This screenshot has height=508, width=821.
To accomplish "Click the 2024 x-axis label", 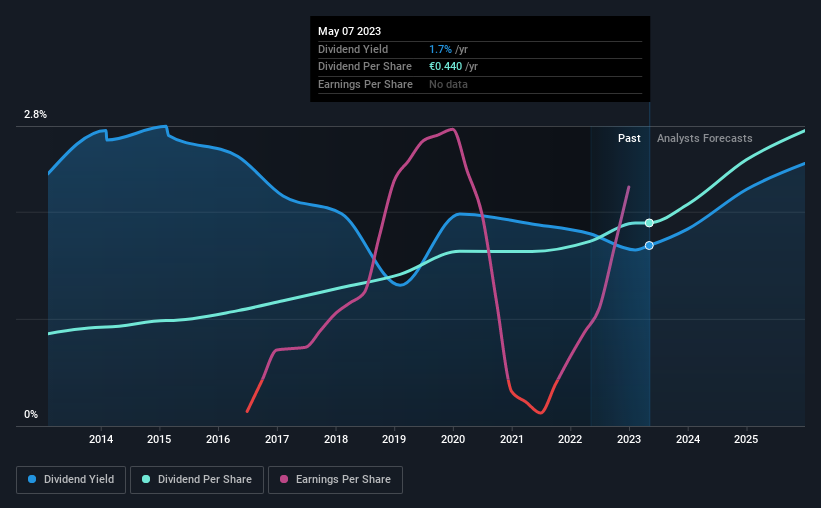I will point(688,439).
